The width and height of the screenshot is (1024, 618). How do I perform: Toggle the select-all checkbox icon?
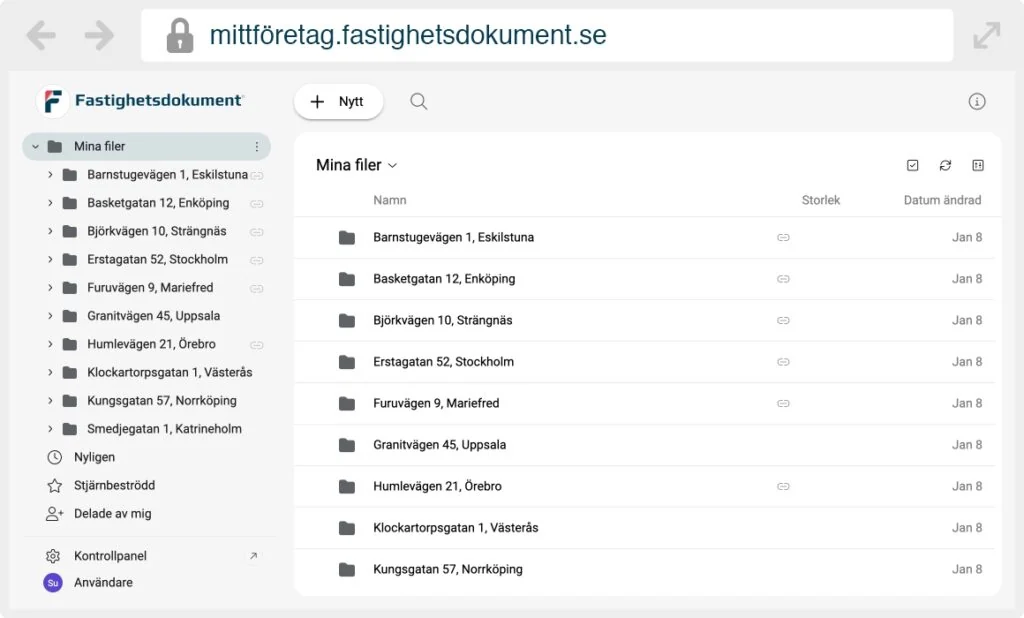point(912,165)
